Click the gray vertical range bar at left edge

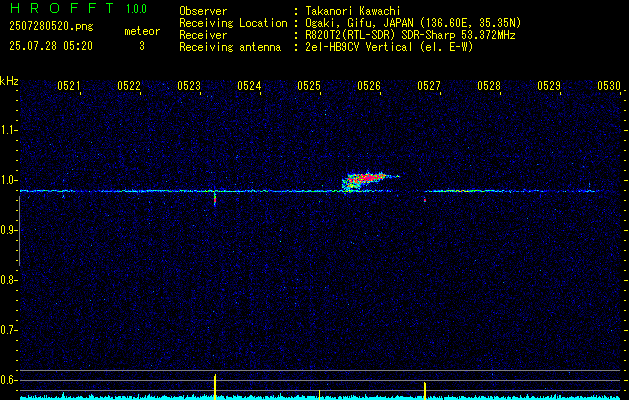pos(19,231)
